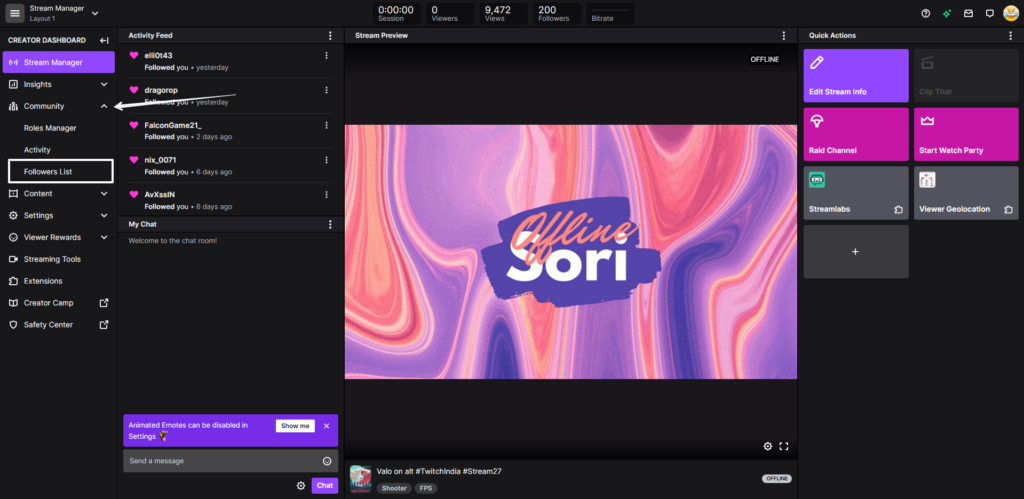Screen dimensions: 1024x499
Task: Open the Stream Manager layout dropdown
Action: pyautogui.click(x=95, y=13)
